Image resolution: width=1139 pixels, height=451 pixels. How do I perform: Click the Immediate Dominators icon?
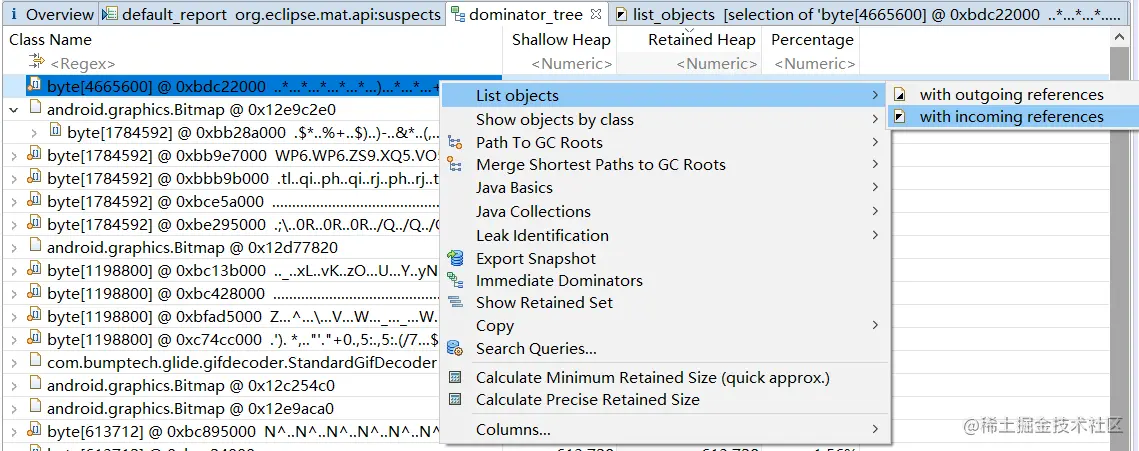(455, 280)
